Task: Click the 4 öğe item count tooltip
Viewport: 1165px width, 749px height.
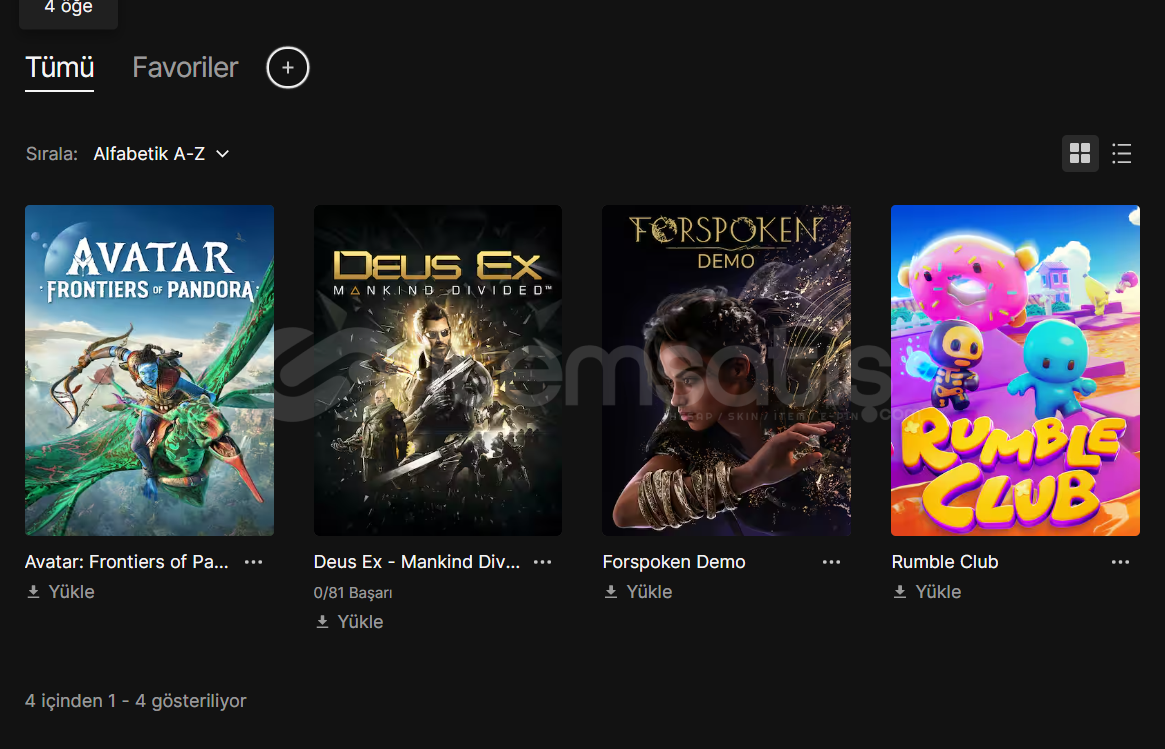Action: pyautogui.click(x=68, y=9)
